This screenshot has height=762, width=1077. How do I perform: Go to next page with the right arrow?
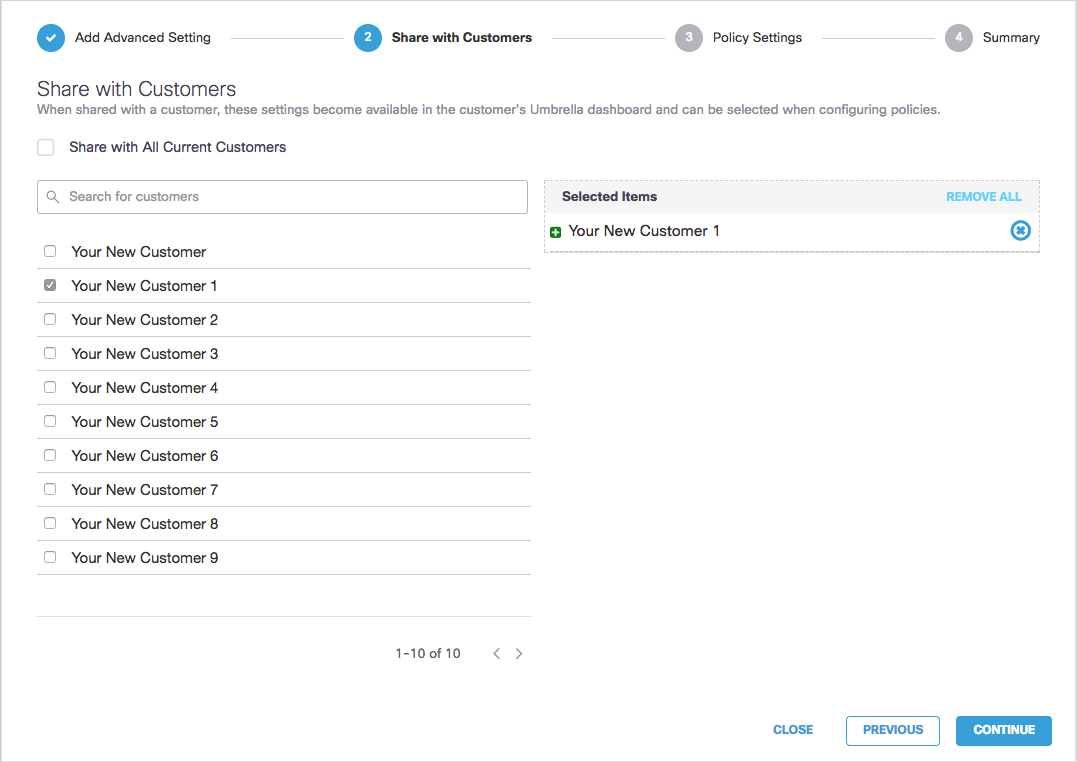coord(519,653)
